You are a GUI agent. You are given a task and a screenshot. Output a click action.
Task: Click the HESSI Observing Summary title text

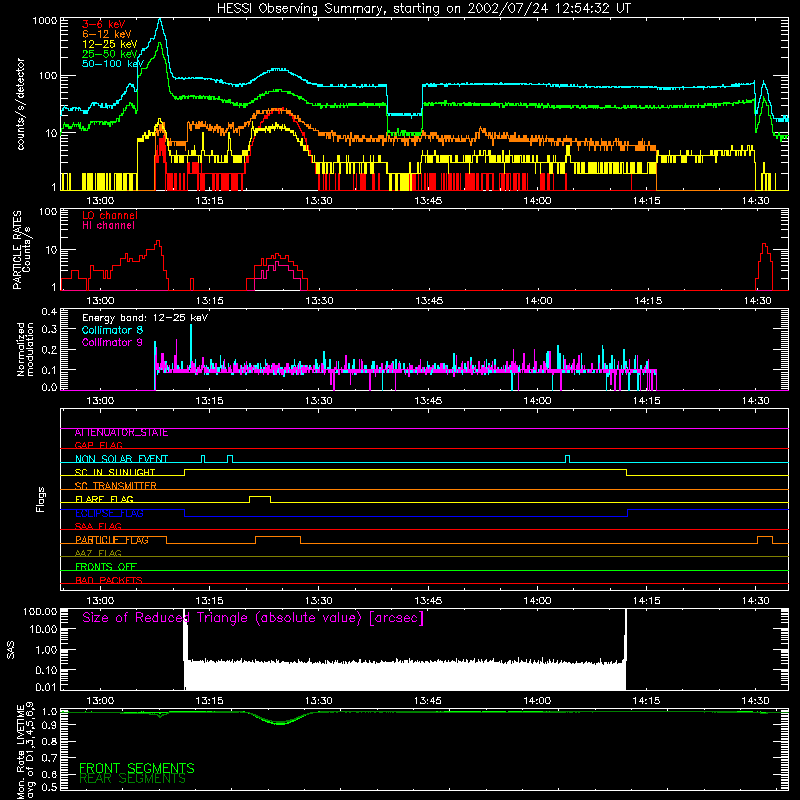(x=423, y=9)
